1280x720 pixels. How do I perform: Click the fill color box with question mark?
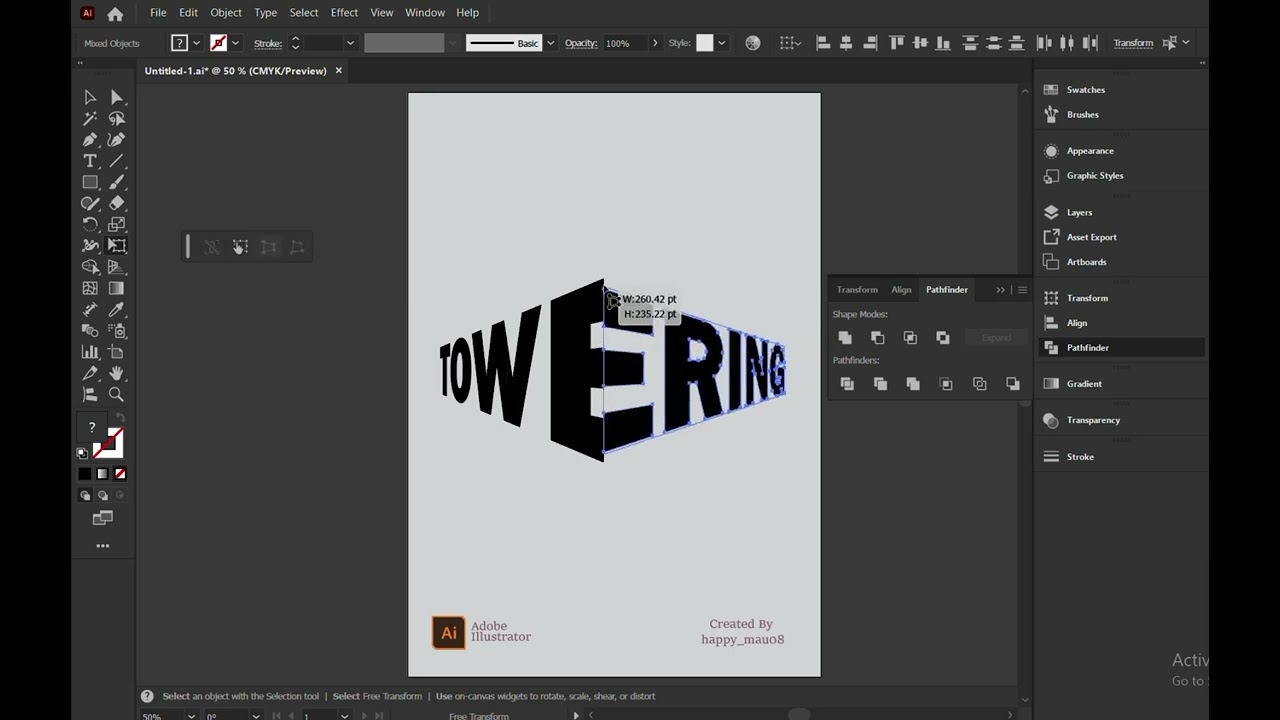click(92, 428)
